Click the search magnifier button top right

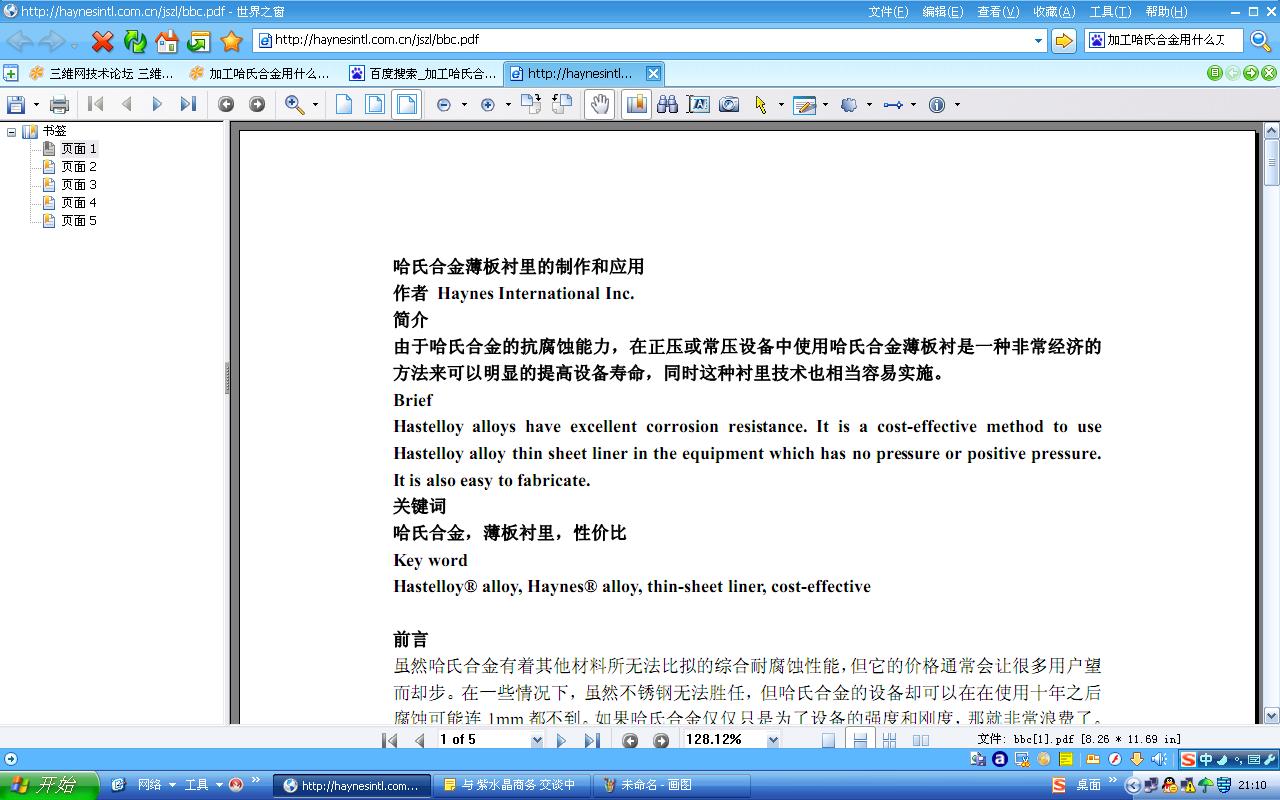pos(1260,41)
